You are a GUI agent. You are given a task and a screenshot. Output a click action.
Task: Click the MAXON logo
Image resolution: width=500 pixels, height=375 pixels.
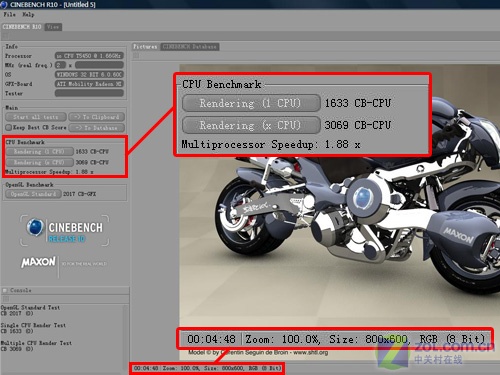(38, 262)
